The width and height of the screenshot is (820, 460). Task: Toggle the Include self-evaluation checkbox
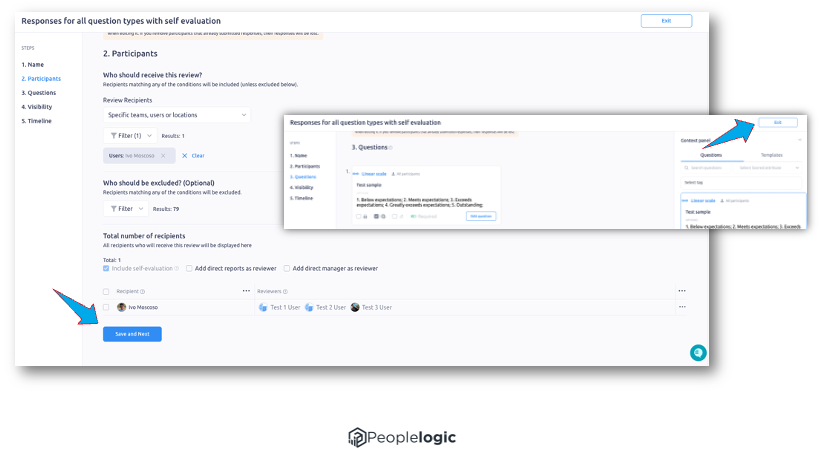107,268
